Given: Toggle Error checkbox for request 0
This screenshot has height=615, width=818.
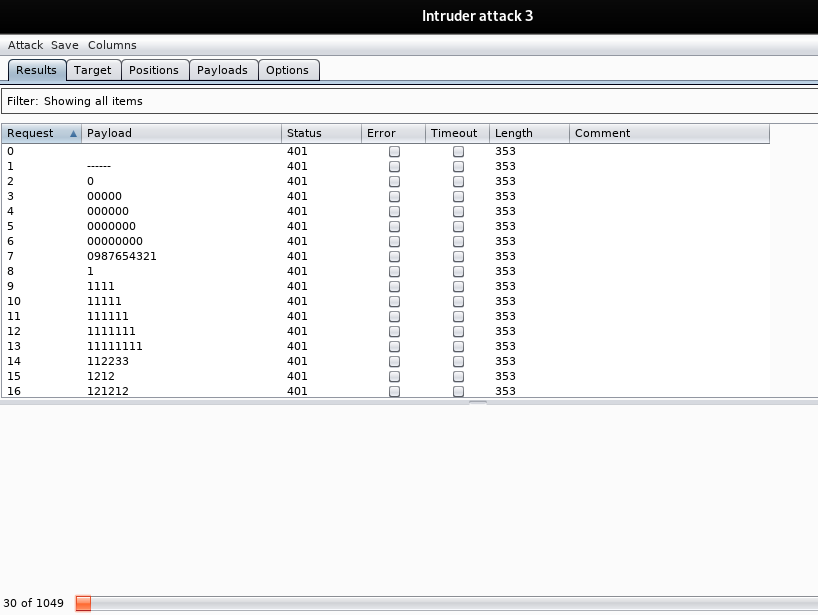Looking at the screenshot, I should click(394, 151).
